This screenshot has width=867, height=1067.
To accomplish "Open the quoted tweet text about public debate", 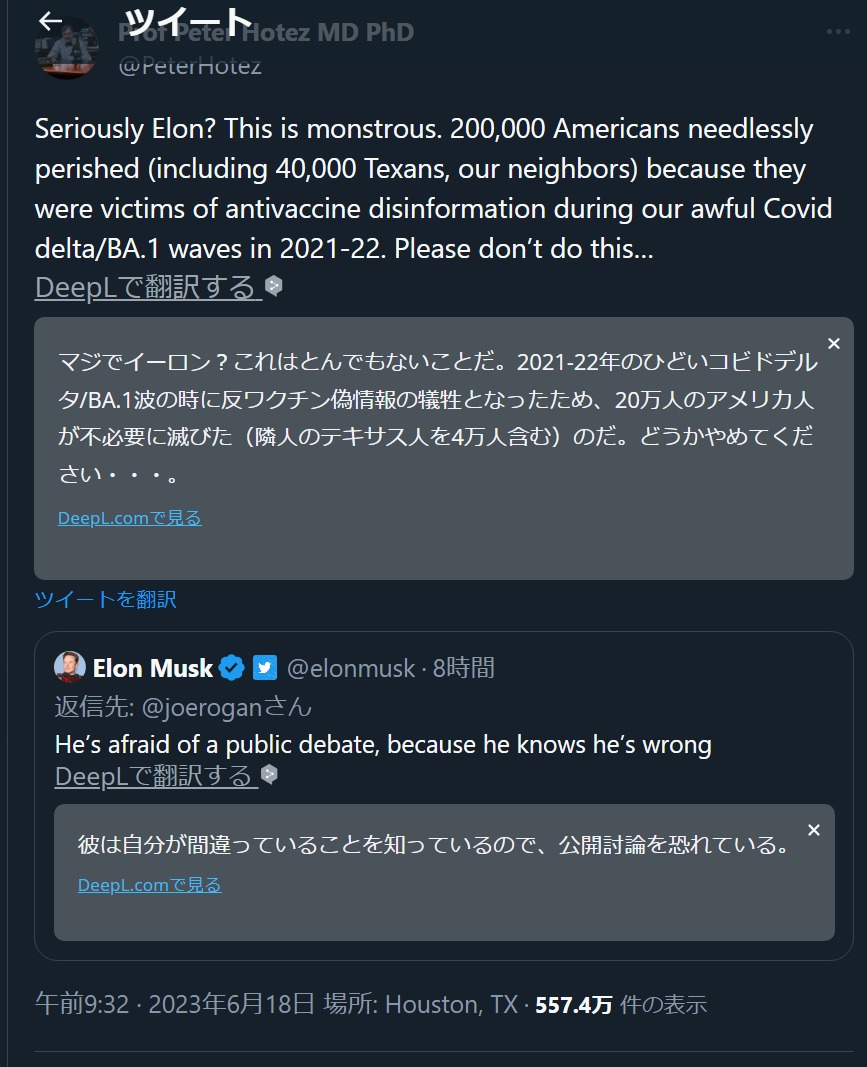I will (383, 745).
